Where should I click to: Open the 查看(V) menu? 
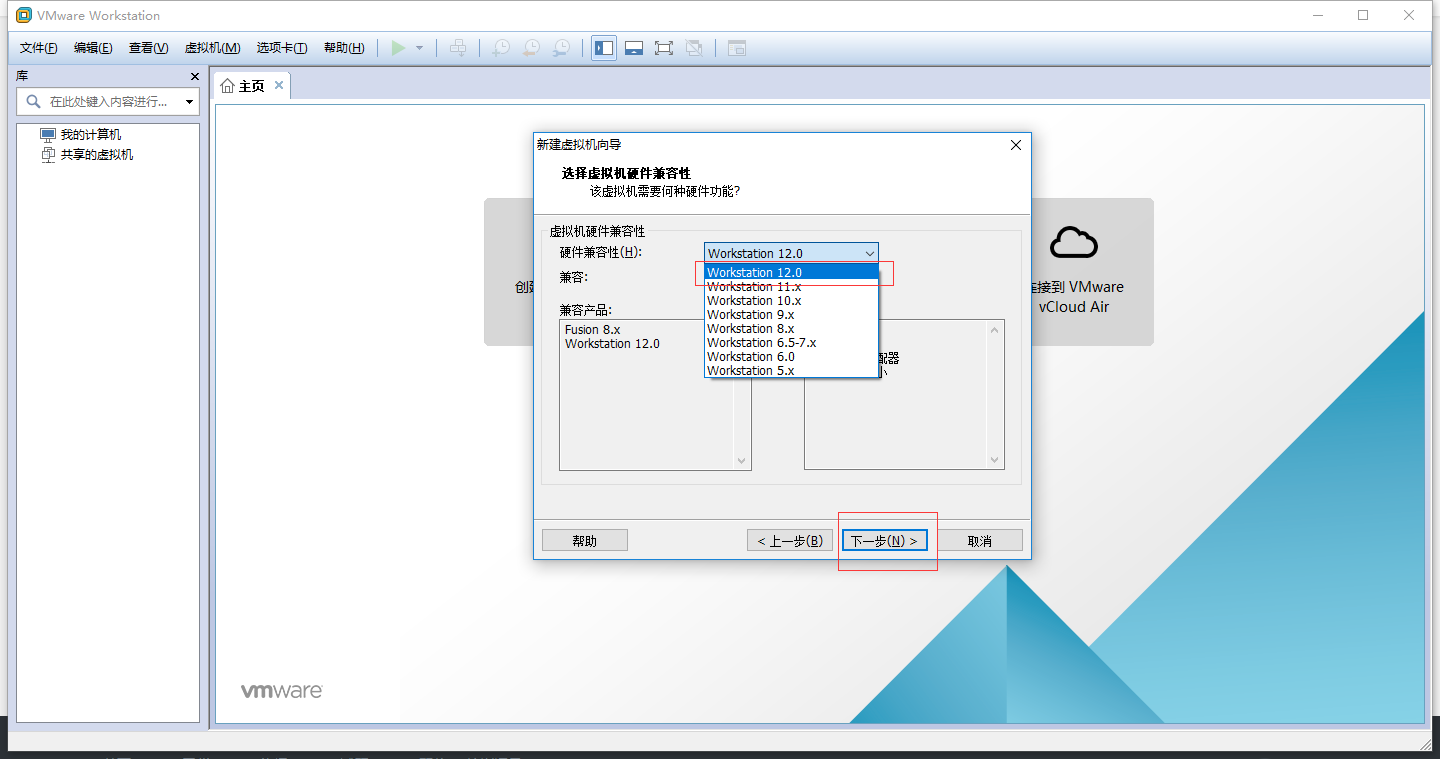(x=148, y=48)
